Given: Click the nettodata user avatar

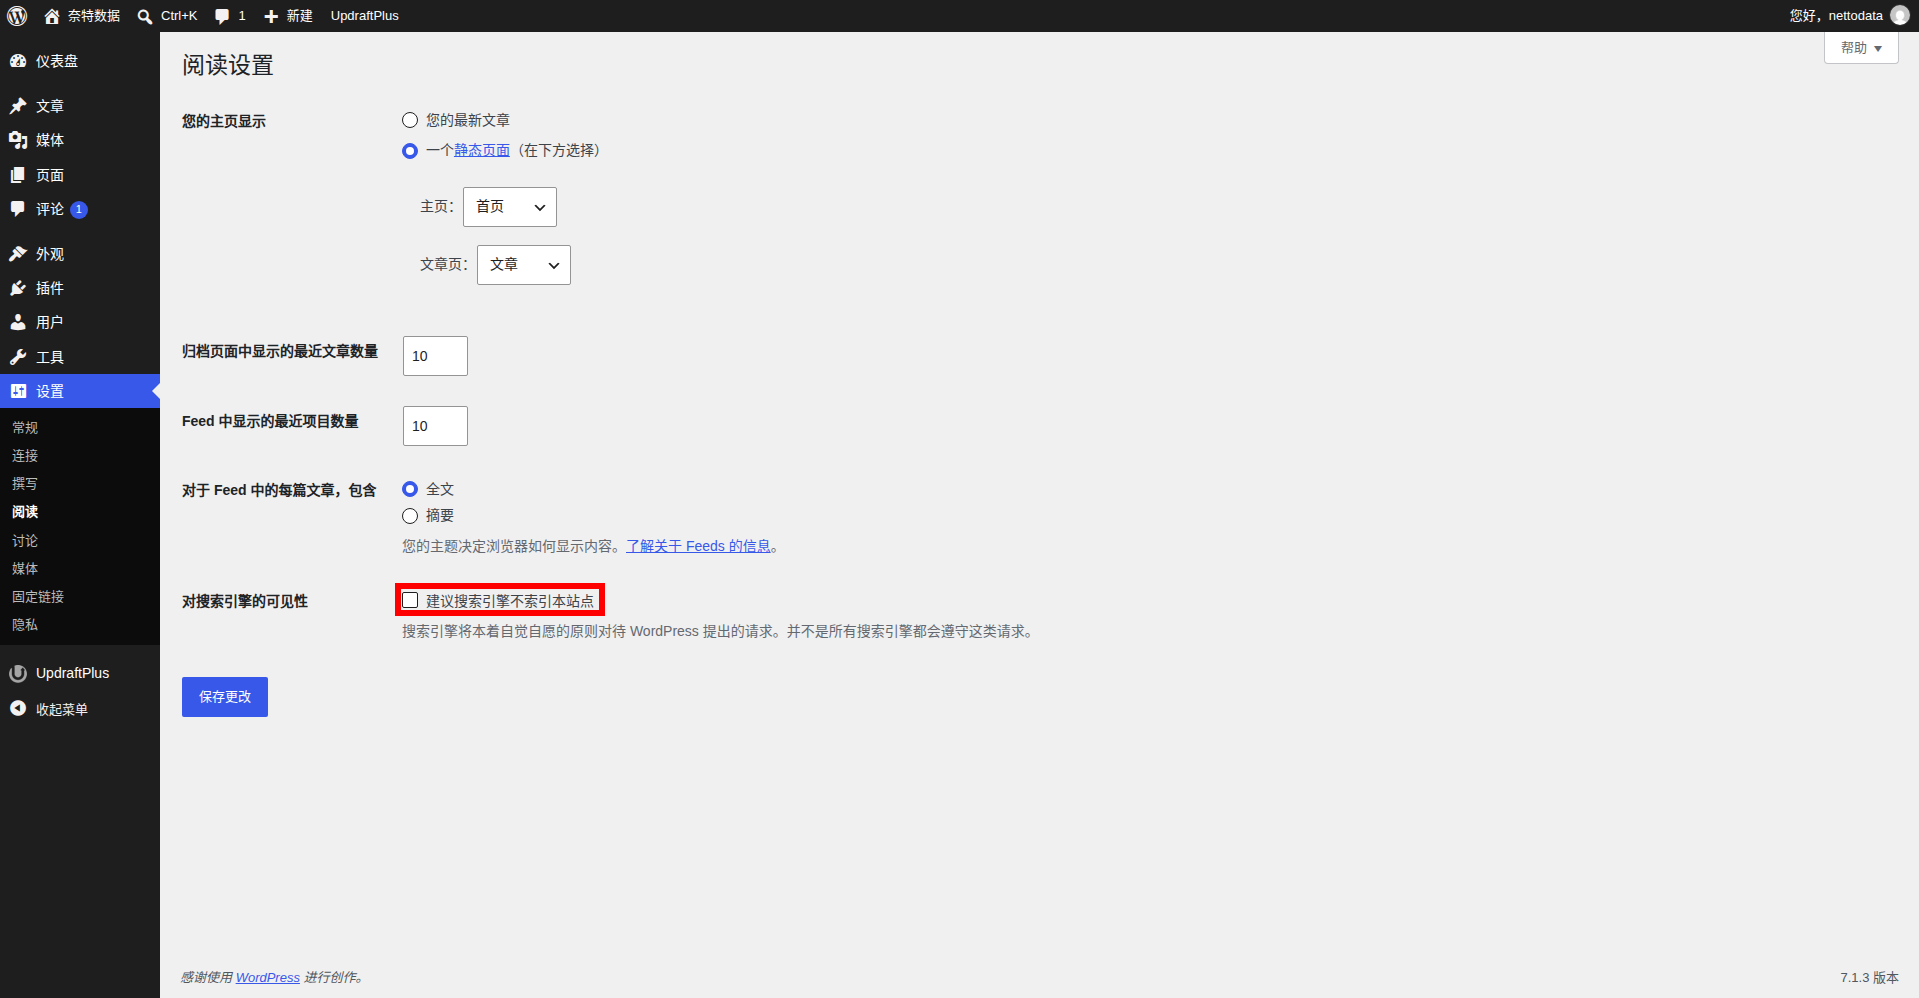Looking at the screenshot, I should click(x=1900, y=16).
